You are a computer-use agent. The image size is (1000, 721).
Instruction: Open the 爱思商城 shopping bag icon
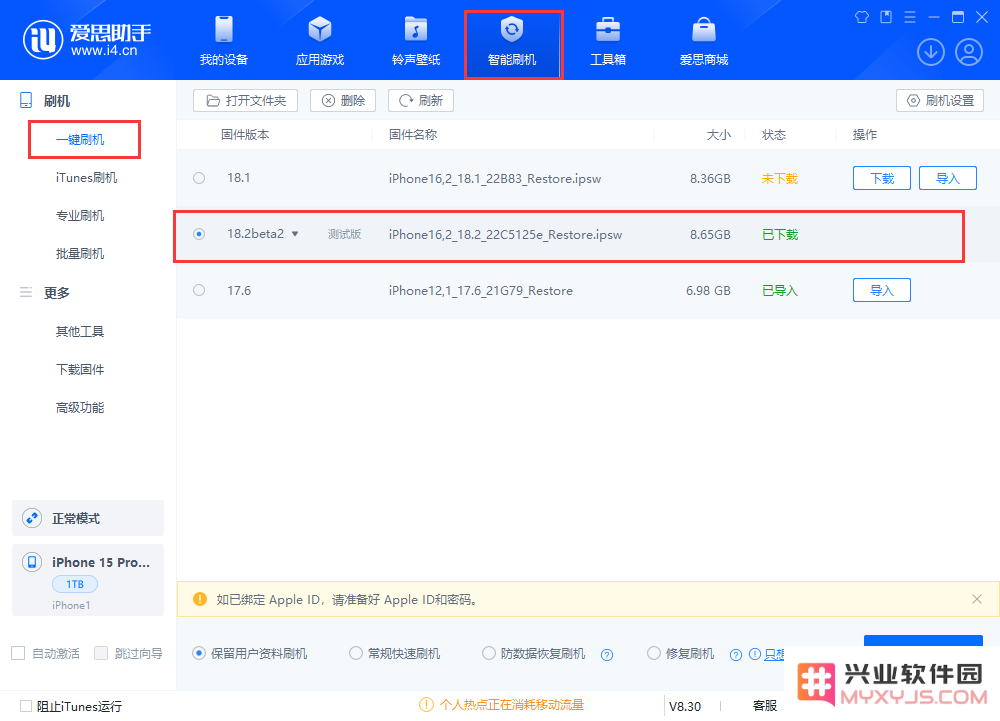tap(703, 30)
